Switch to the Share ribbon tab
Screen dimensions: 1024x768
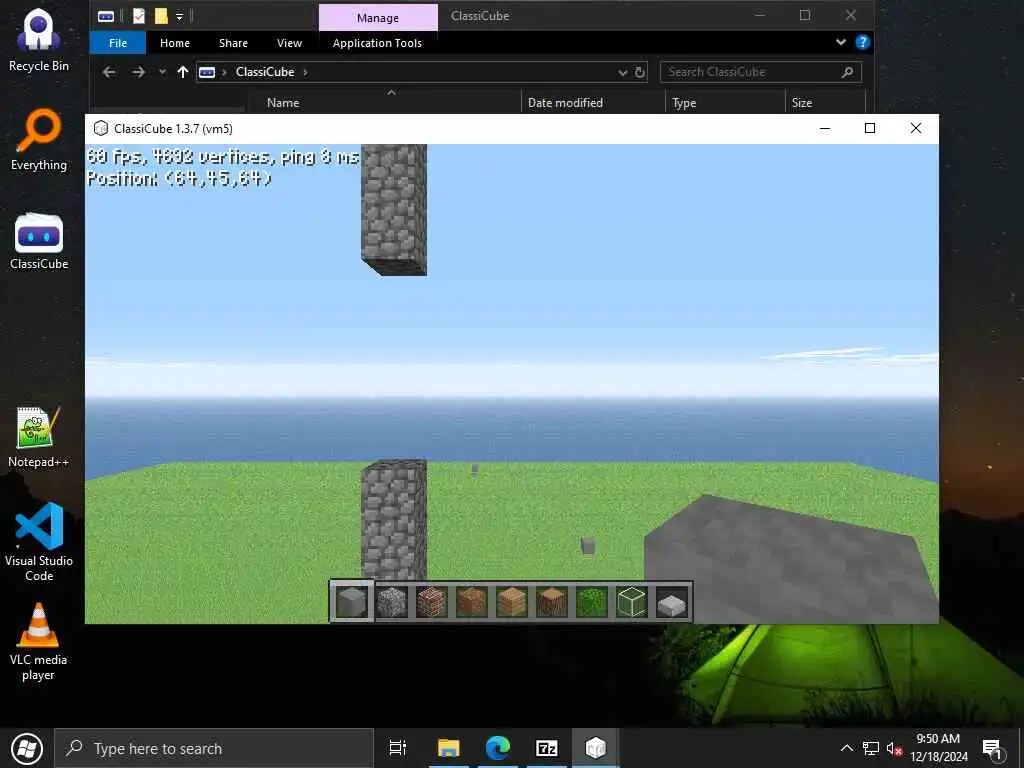233,43
